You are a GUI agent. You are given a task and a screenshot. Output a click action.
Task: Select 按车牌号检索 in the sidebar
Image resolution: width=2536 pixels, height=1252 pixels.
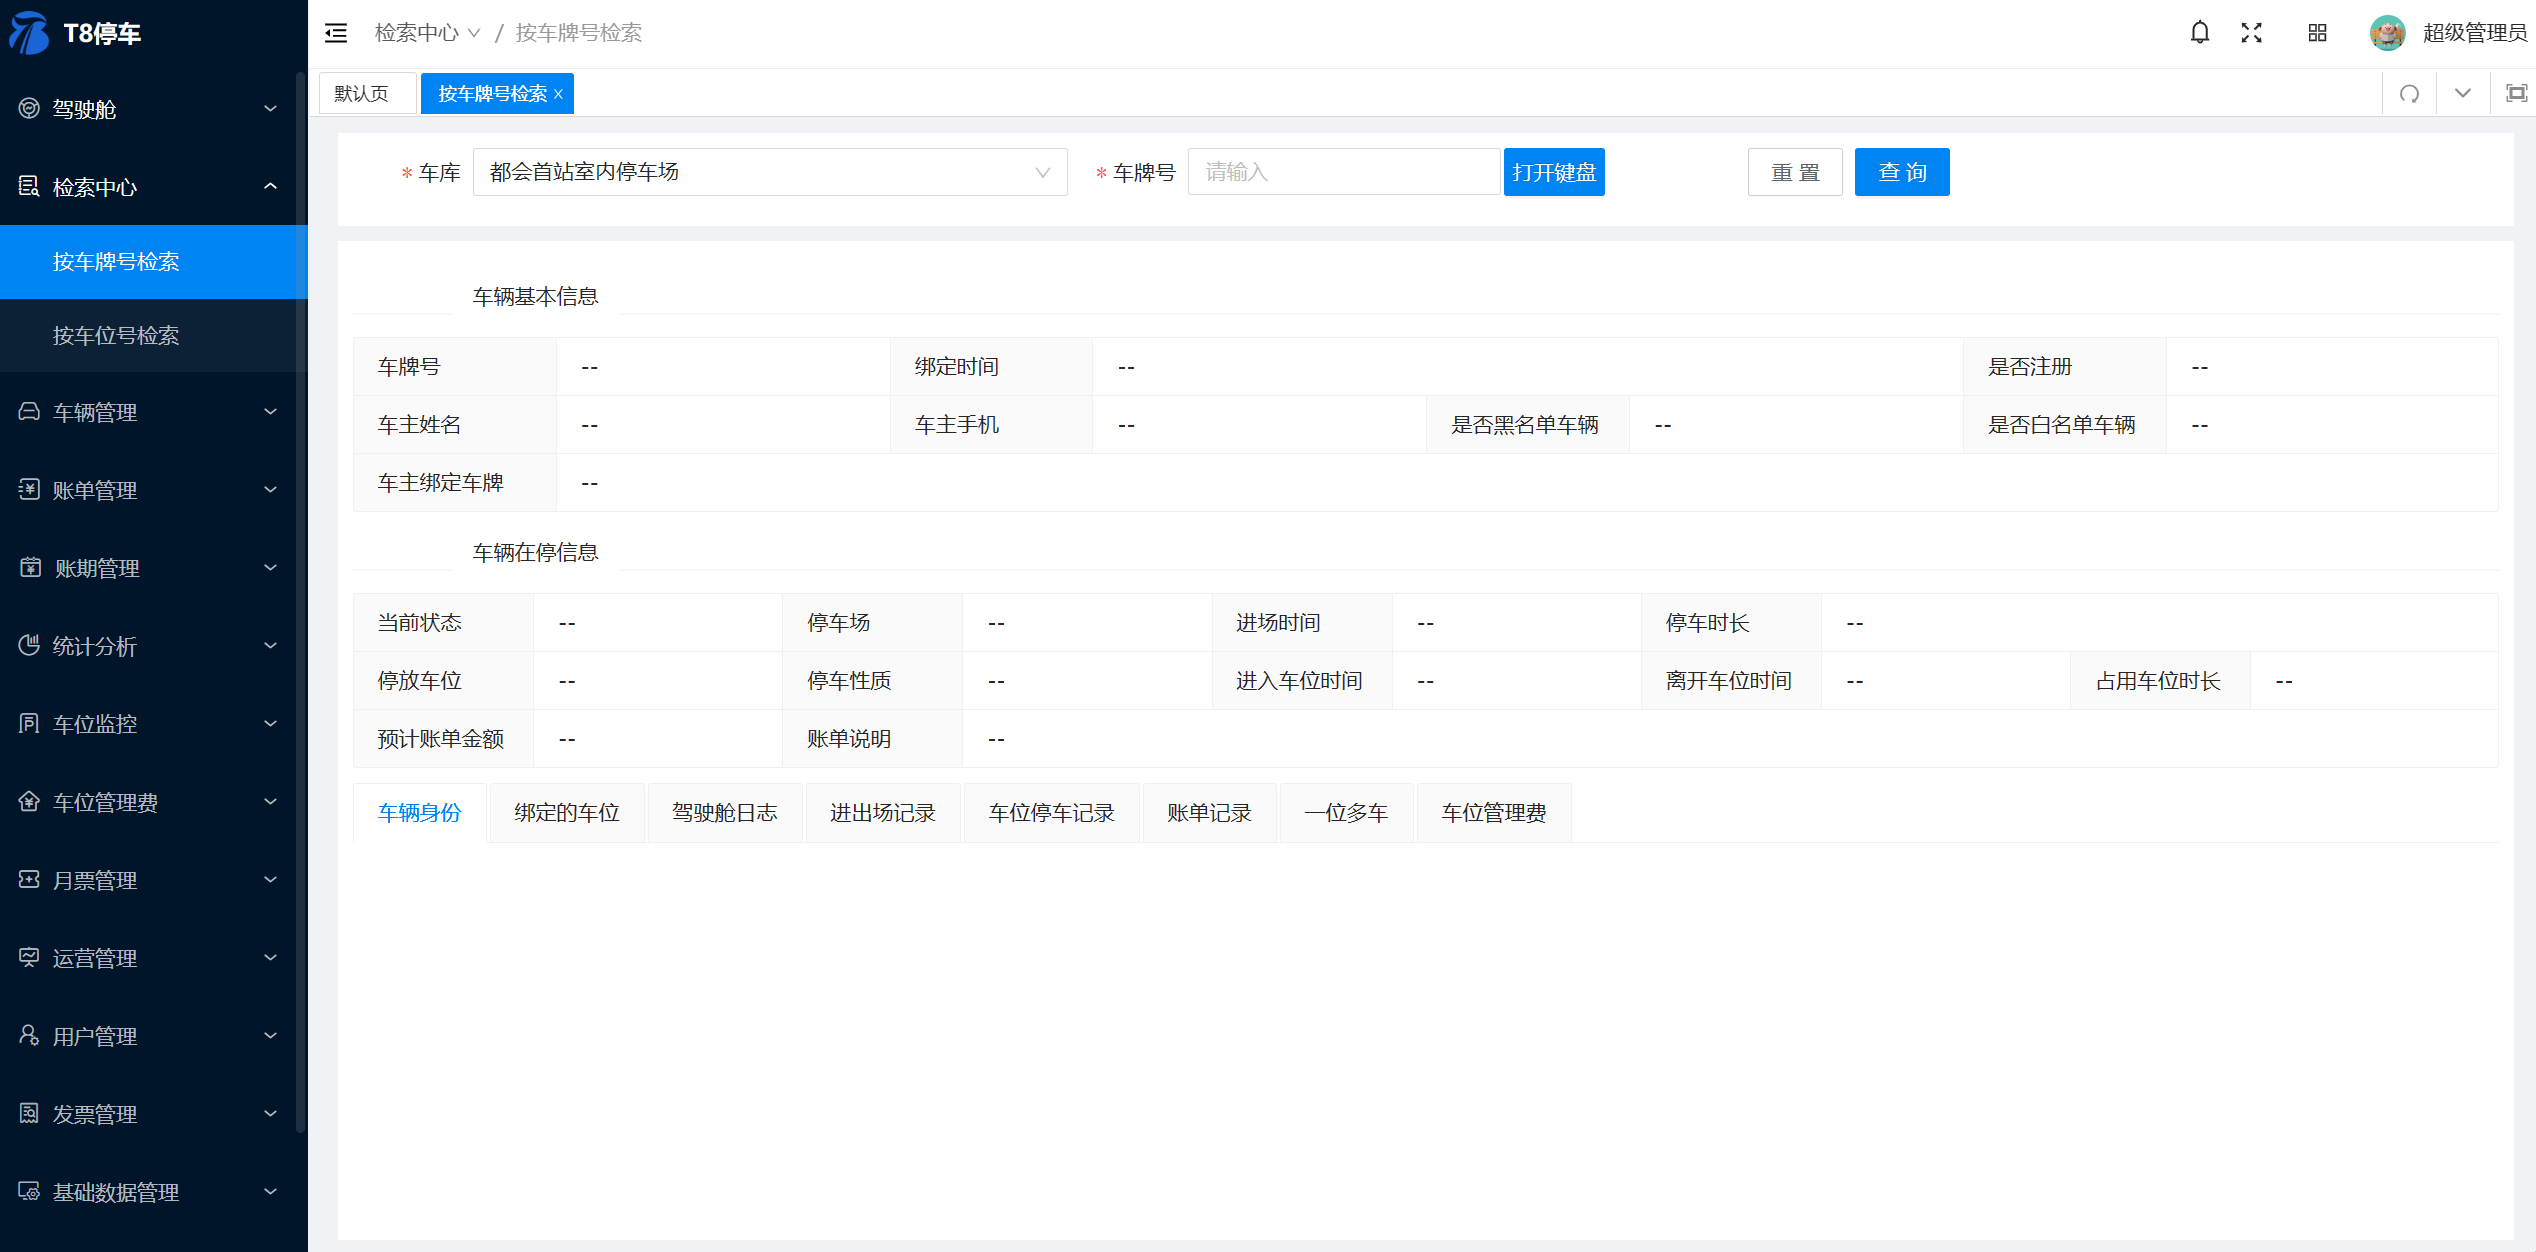coord(154,261)
